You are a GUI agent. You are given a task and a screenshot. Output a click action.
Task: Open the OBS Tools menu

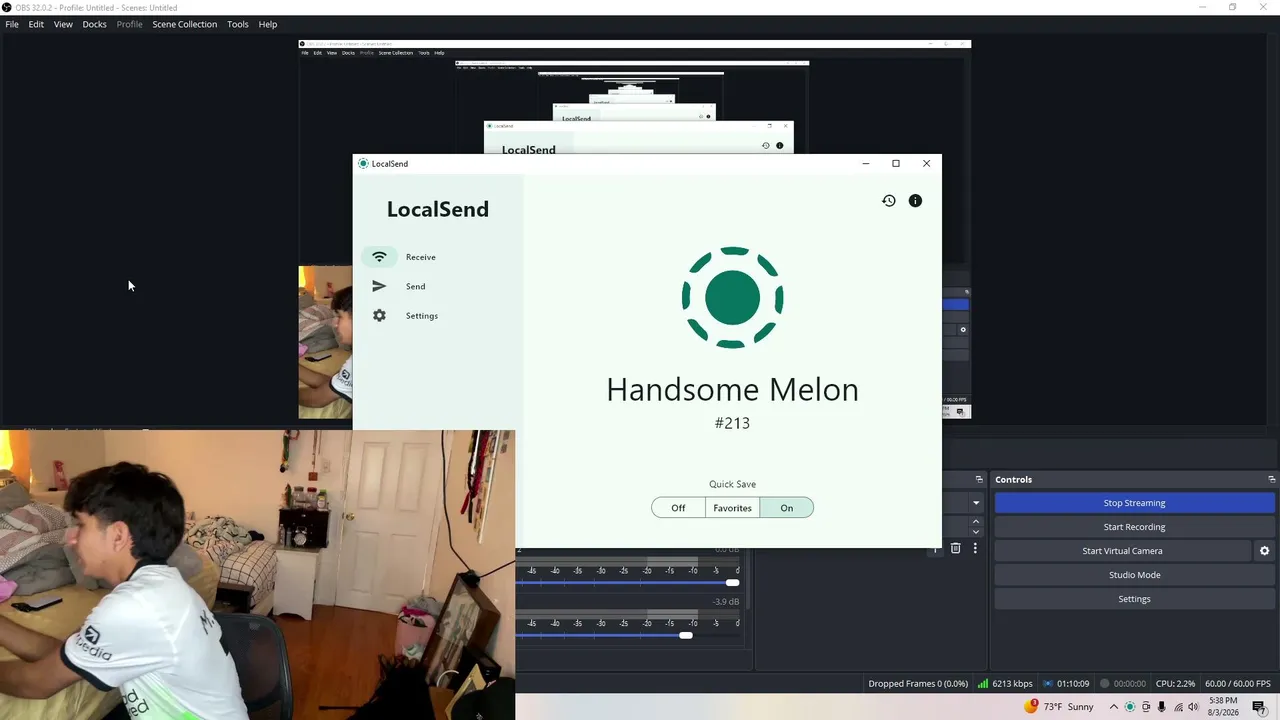point(237,24)
